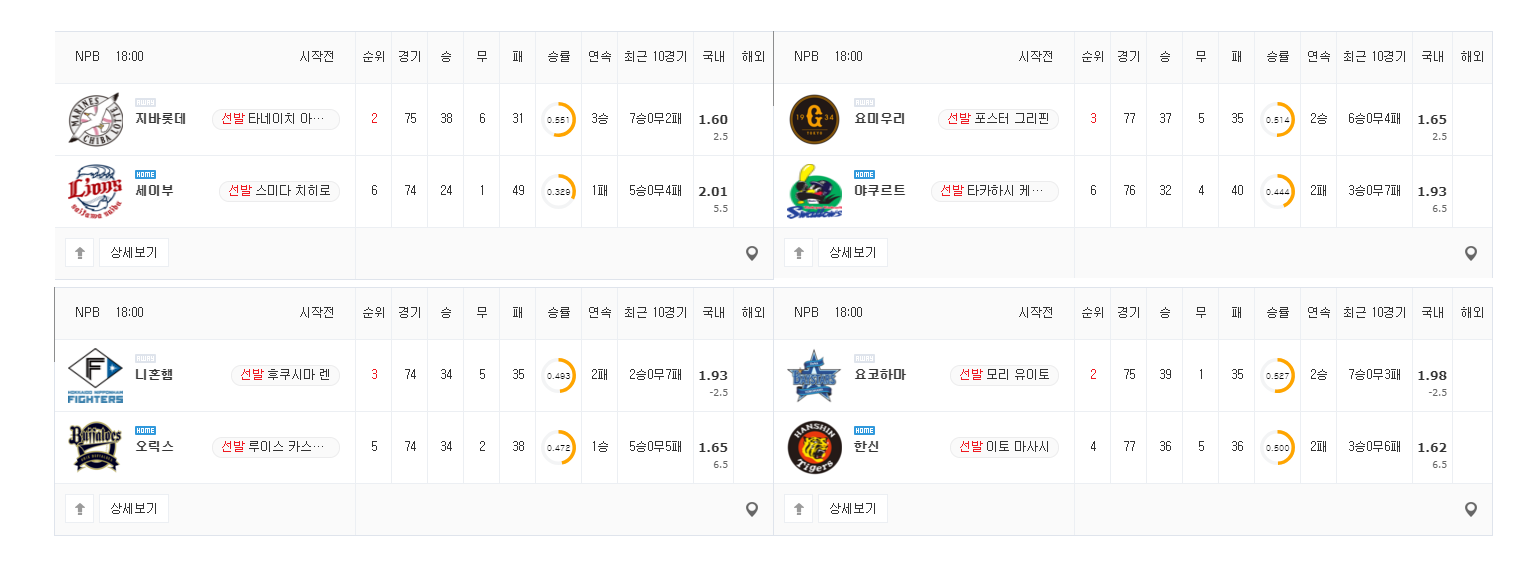Click the 0.551 win rate circle for 지바롯데
The height and width of the screenshot is (563, 1515).
point(558,119)
